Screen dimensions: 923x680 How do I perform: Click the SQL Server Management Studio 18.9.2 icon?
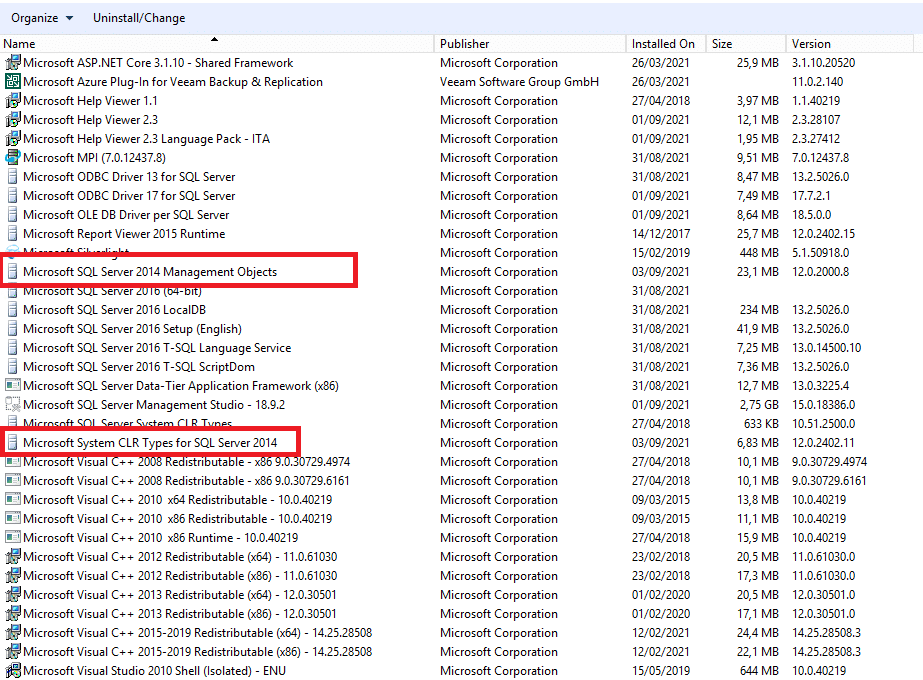click(x=12, y=404)
